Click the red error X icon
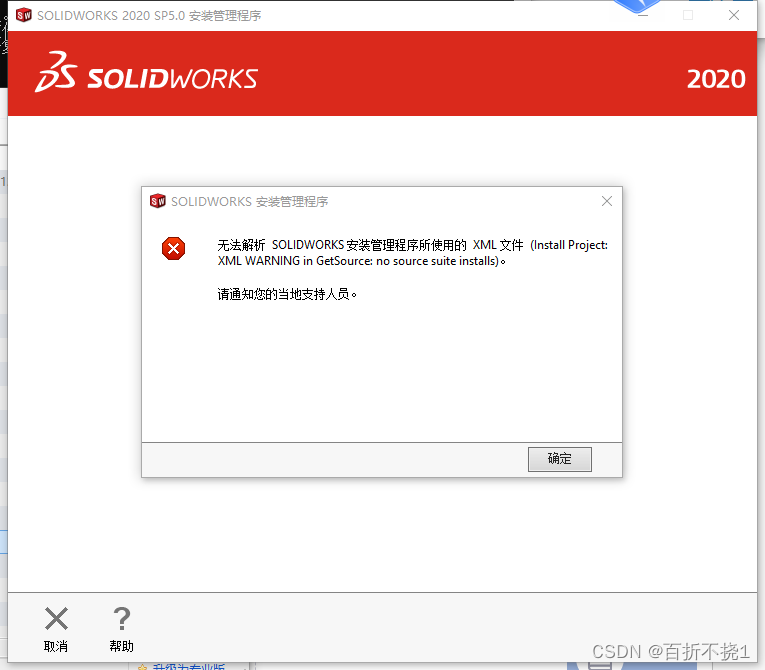Viewport: 765px width, 670px height. (173, 248)
